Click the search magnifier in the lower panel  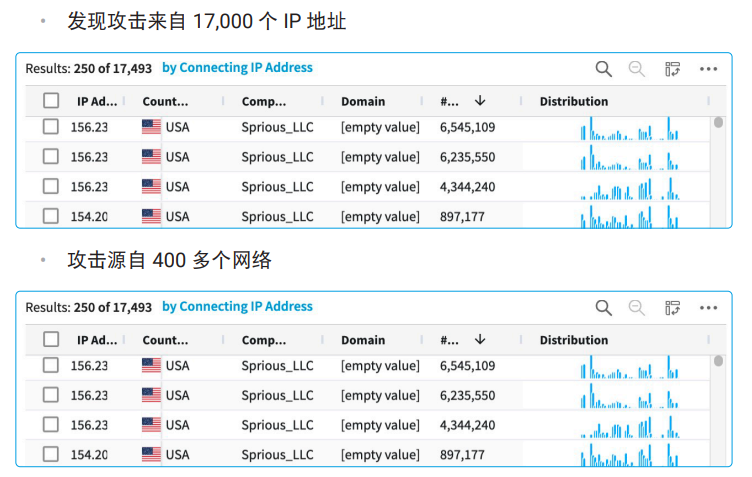[603, 308]
